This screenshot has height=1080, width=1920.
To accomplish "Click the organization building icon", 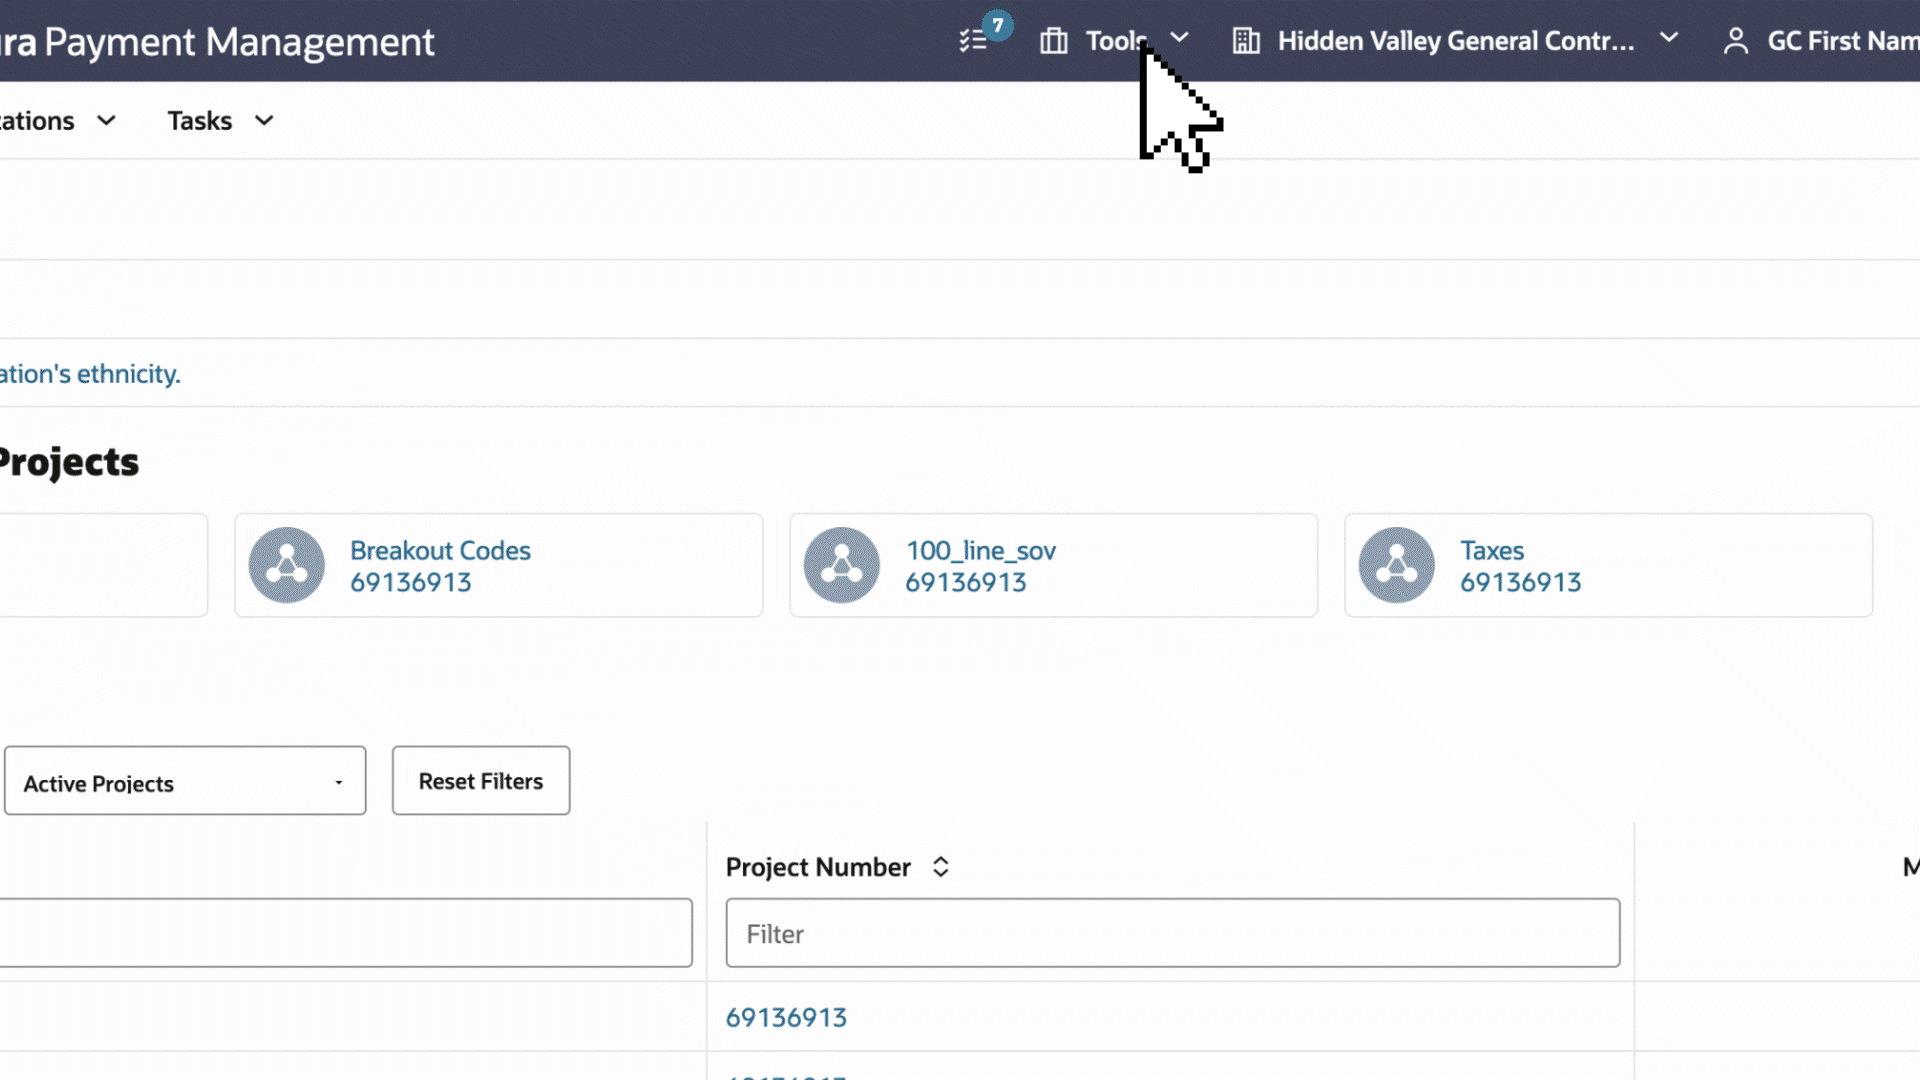I will click(x=1246, y=41).
